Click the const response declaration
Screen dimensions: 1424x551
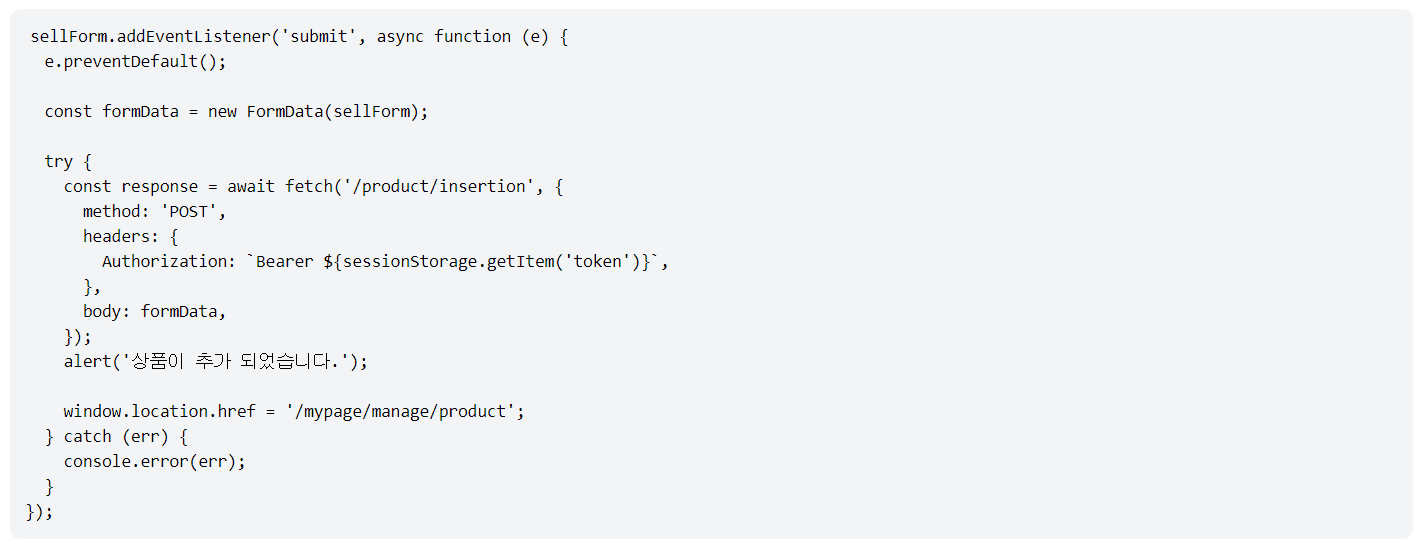(x=131, y=187)
